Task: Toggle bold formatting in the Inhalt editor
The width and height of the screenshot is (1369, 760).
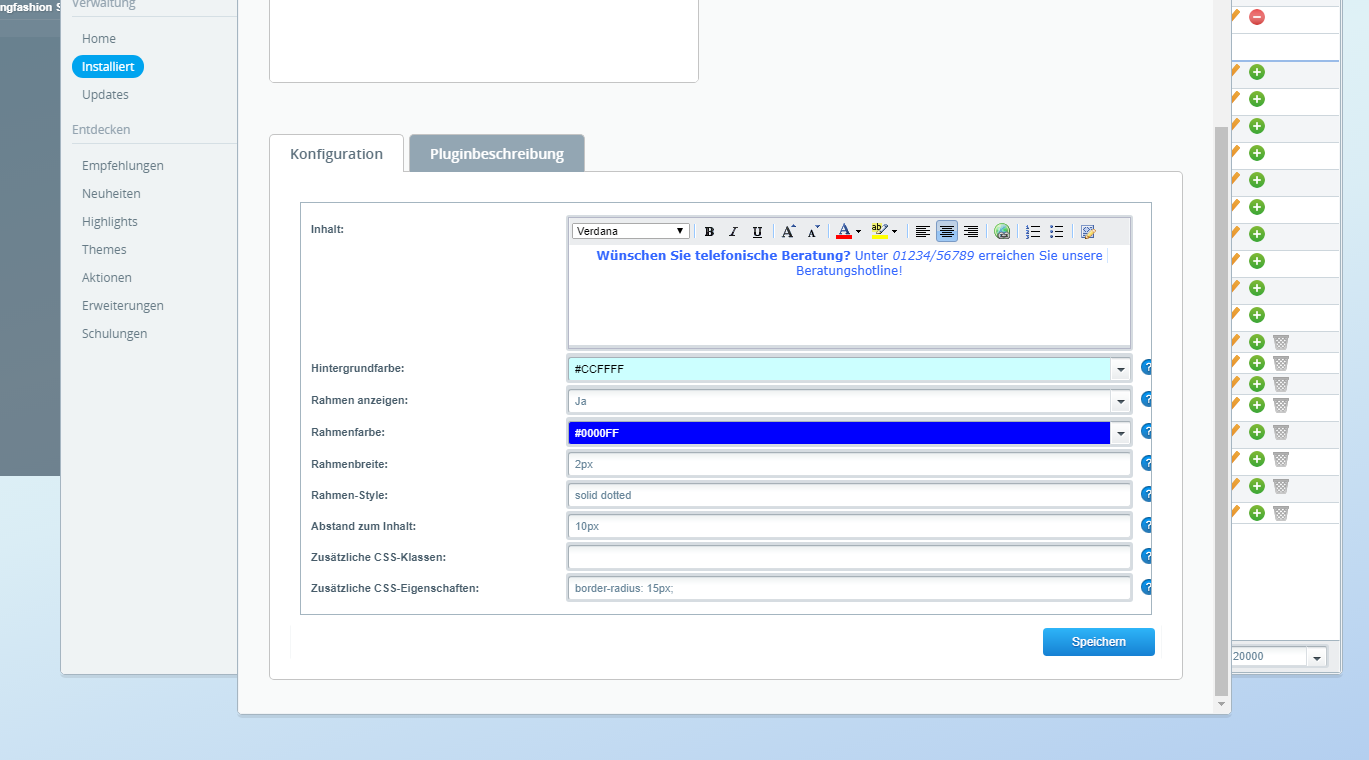Action: pyautogui.click(x=709, y=232)
